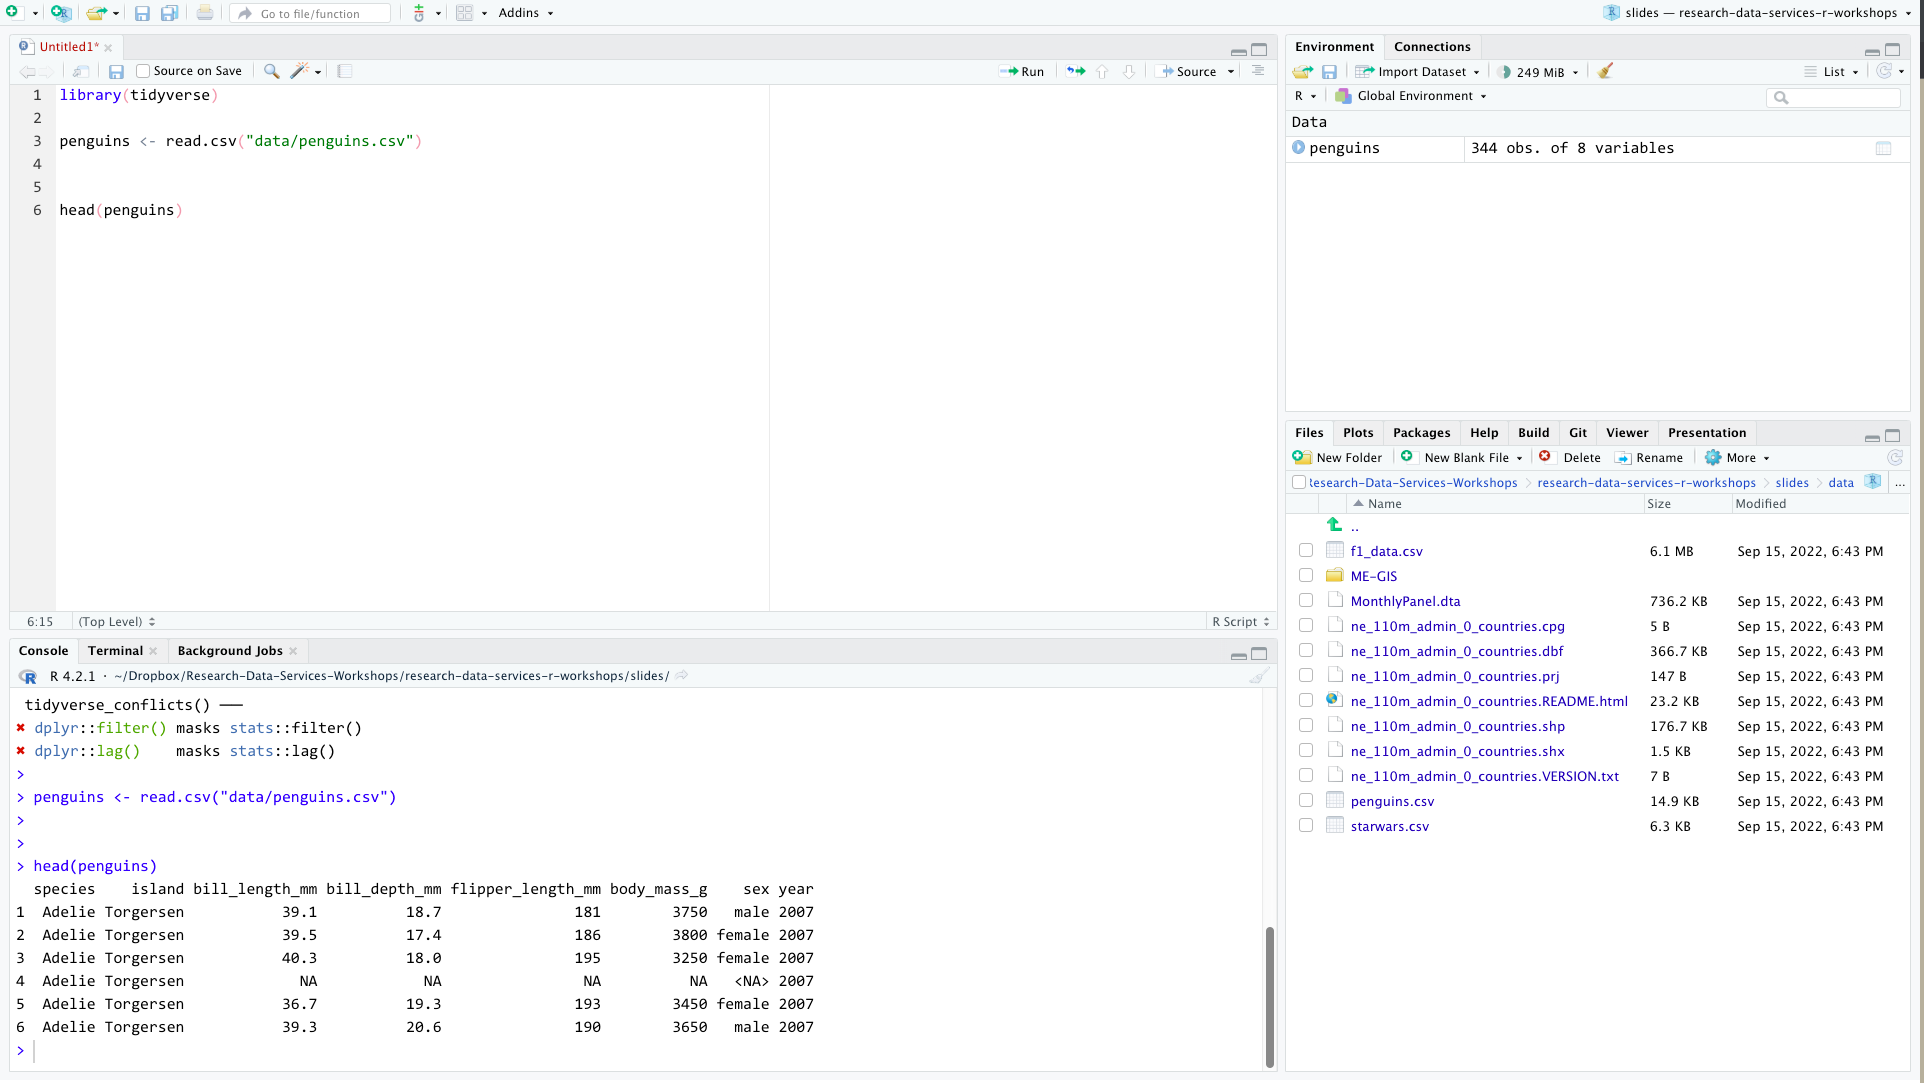Switch to the Terminal tab
Image resolution: width=1924 pixels, height=1083 pixels.
click(x=115, y=651)
